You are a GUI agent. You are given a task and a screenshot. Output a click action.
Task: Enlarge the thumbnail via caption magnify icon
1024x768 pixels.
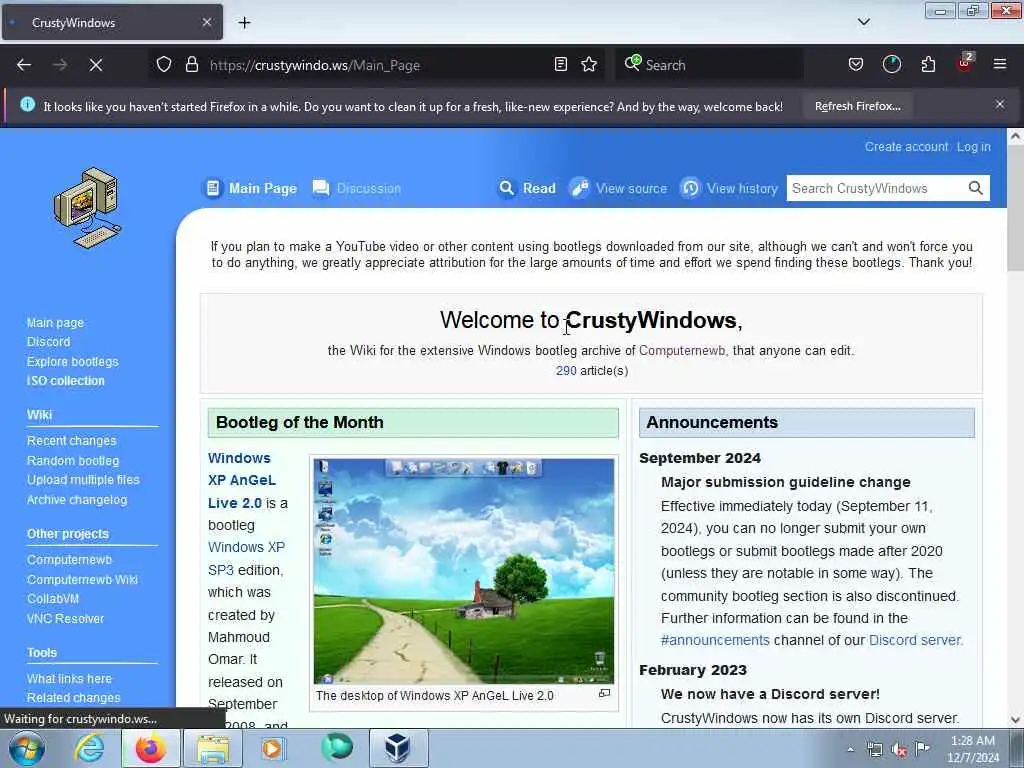pyautogui.click(x=605, y=694)
